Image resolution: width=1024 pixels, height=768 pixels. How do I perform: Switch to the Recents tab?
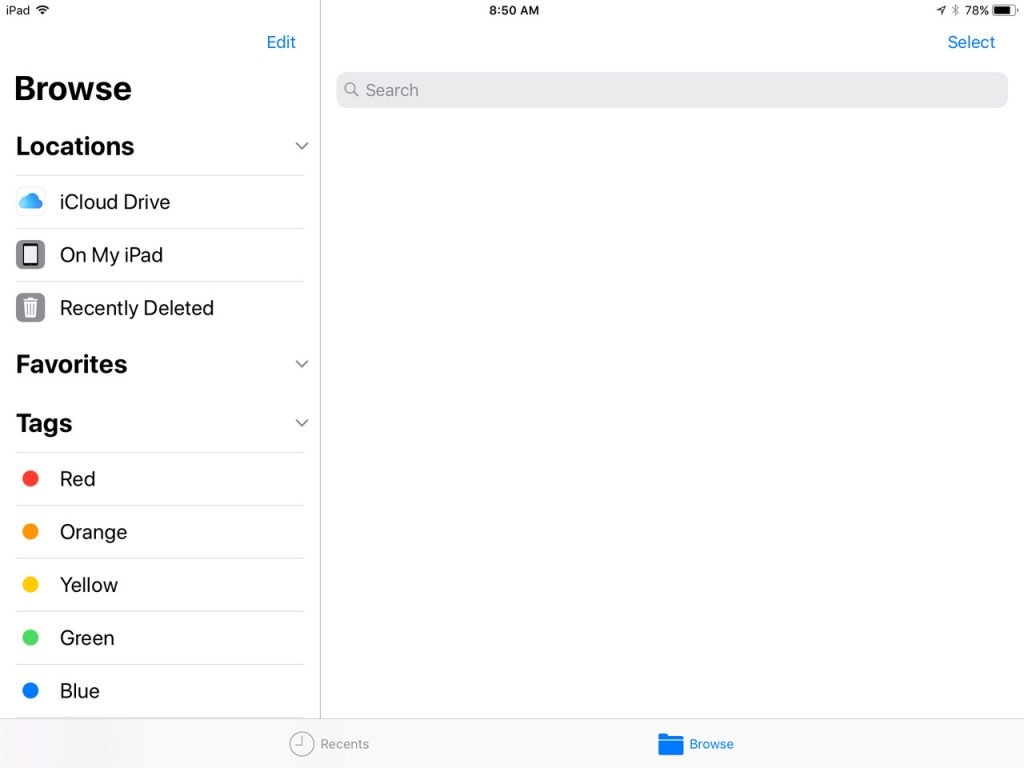[x=329, y=743]
